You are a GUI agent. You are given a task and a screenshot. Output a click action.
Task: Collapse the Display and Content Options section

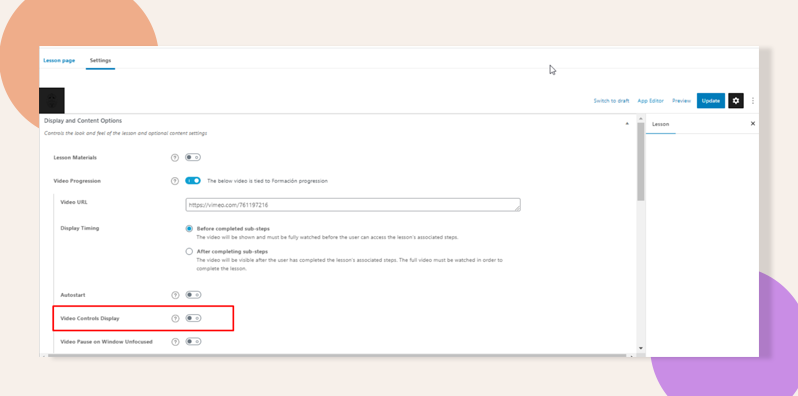[626, 124]
